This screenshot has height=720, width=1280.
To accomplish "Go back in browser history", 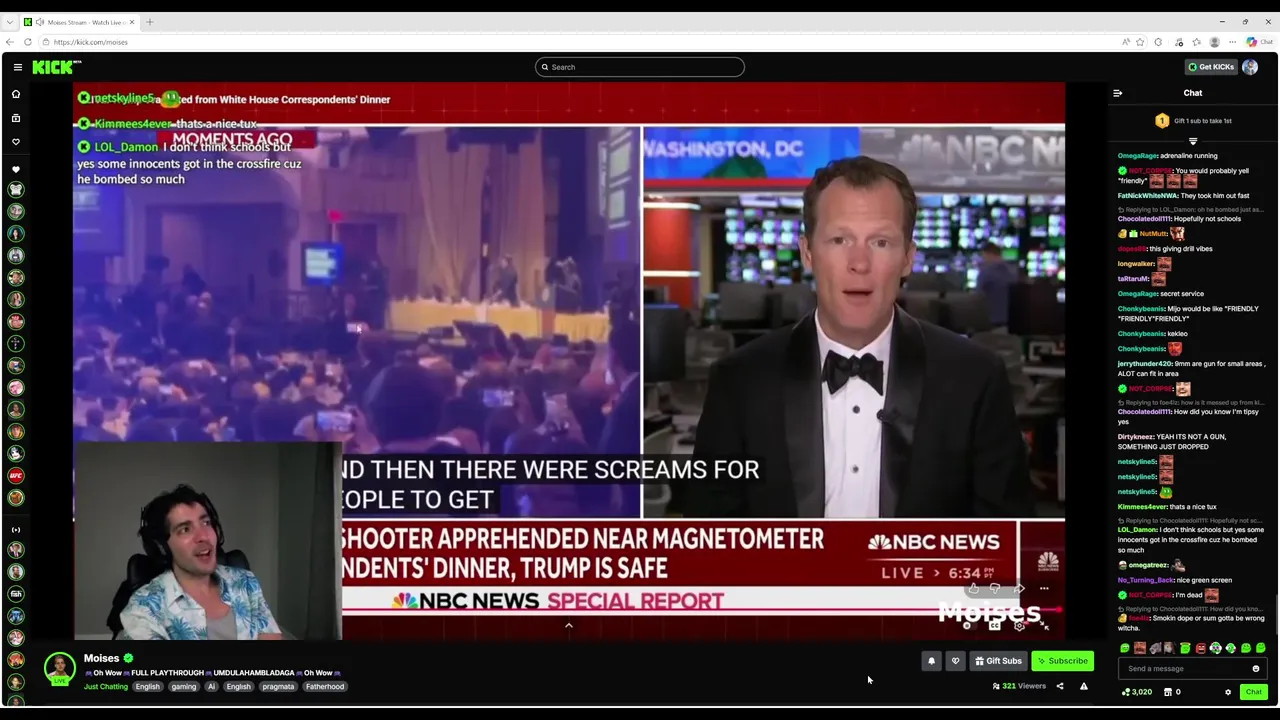I will point(10,42).
